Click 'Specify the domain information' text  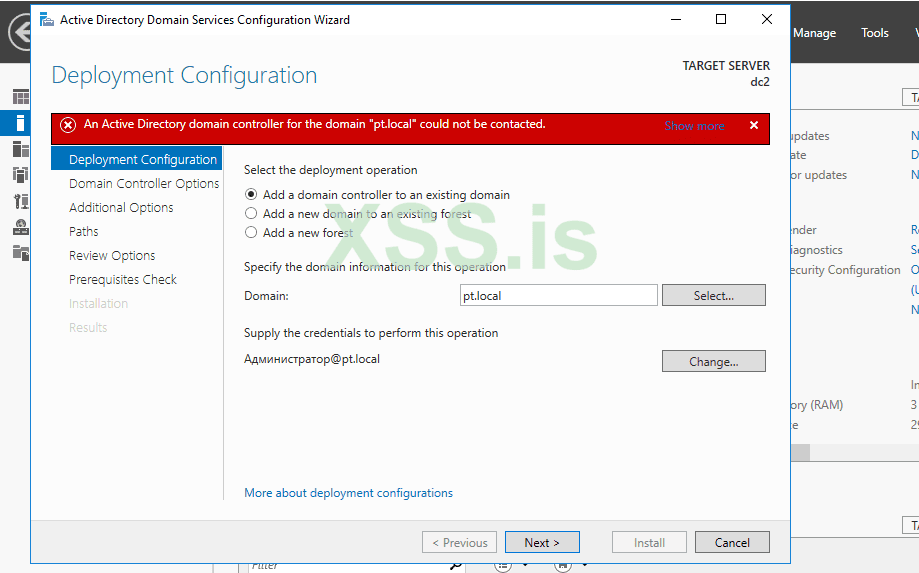[x=375, y=267]
